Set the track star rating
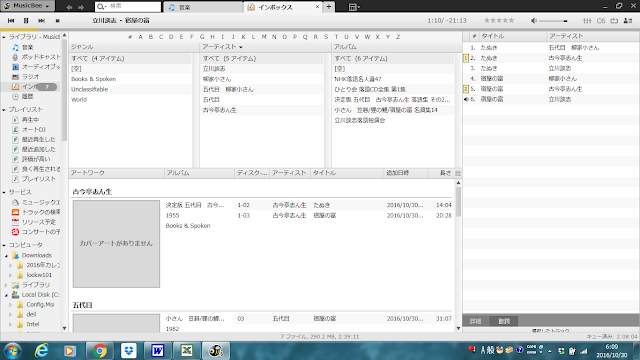Viewport: 640px width, 360px height. click(x=499, y=20)
